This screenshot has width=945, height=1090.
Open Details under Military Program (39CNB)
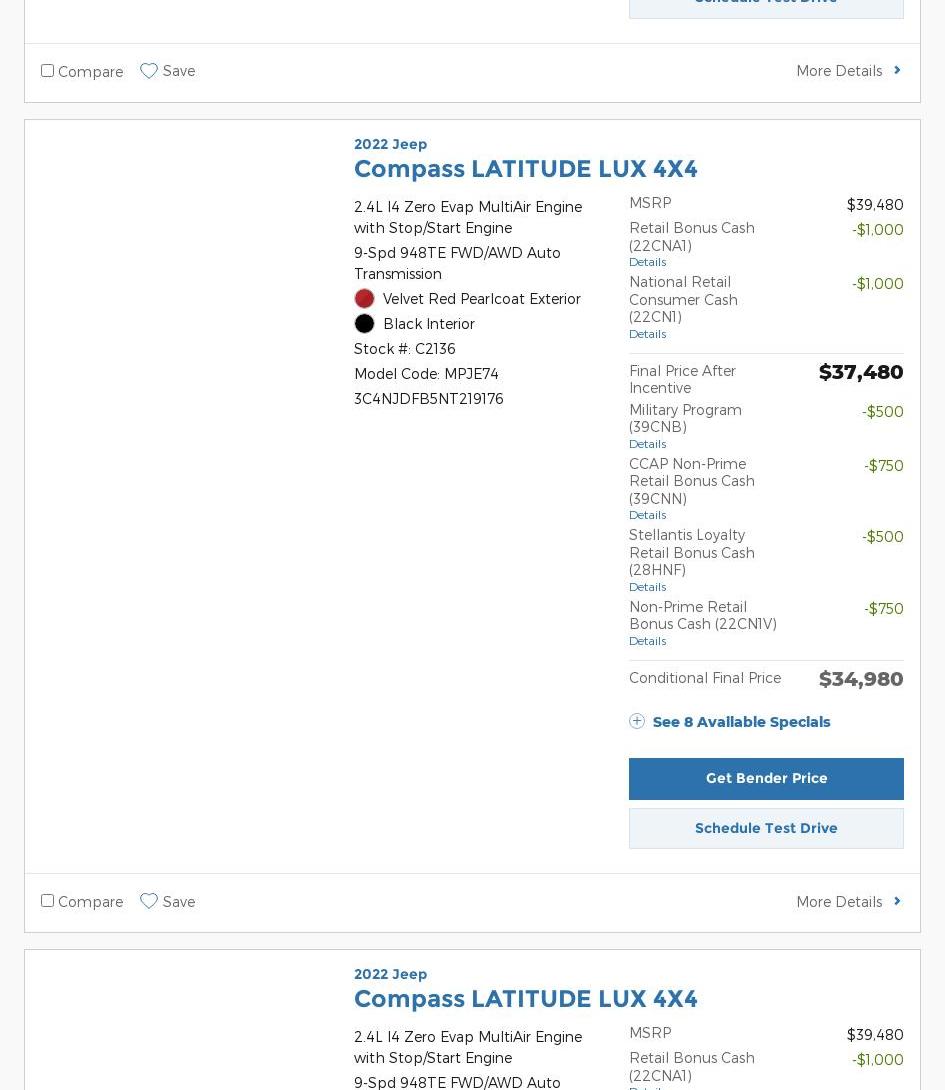point(647,444)
